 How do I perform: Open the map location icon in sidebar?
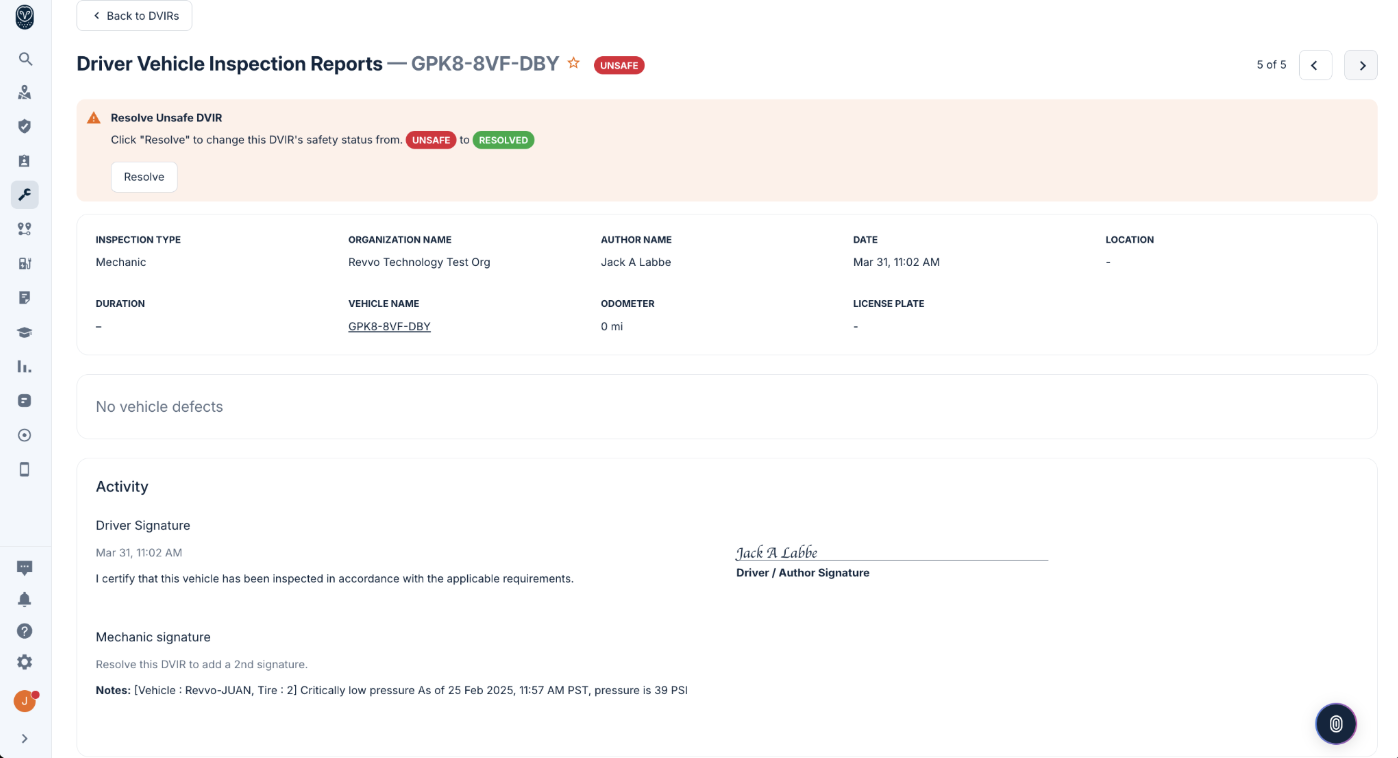click(25, 93)
